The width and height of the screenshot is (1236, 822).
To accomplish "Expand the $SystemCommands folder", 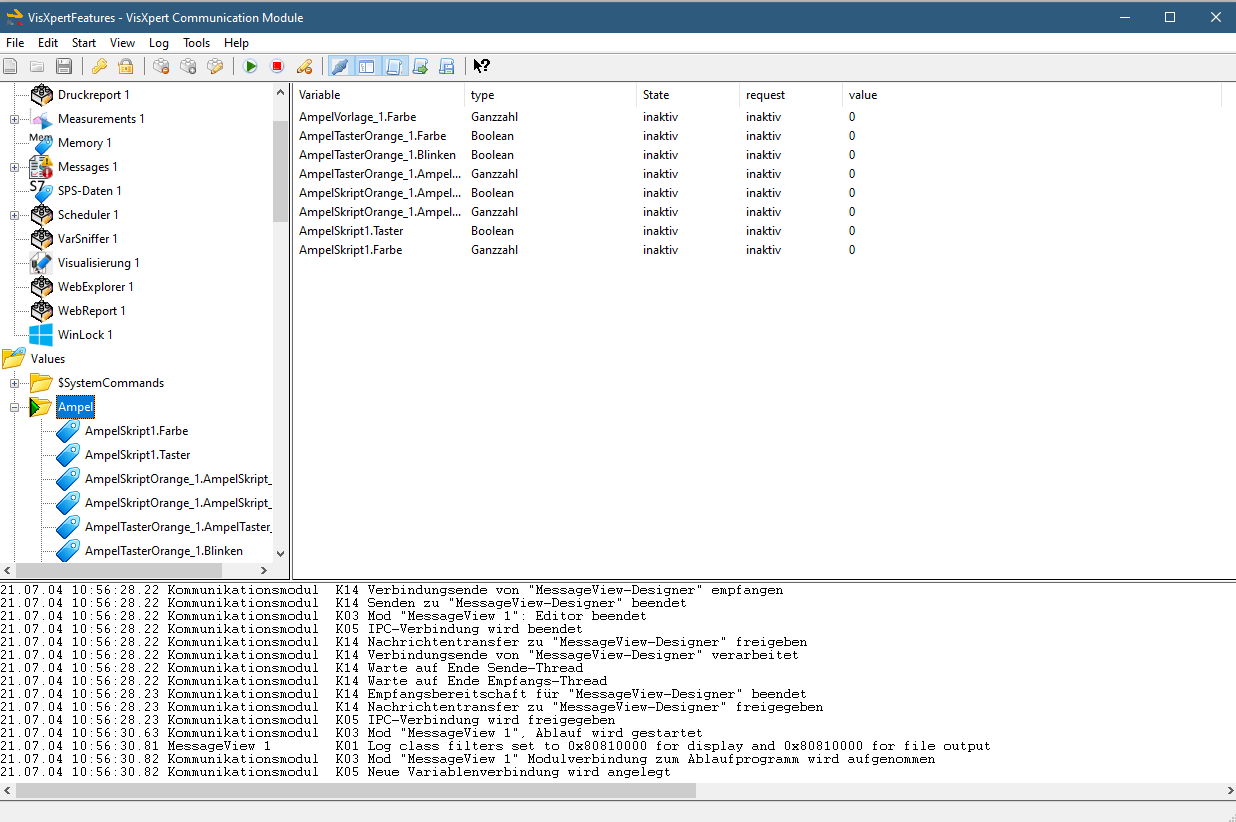I will [x=12, y=383].
